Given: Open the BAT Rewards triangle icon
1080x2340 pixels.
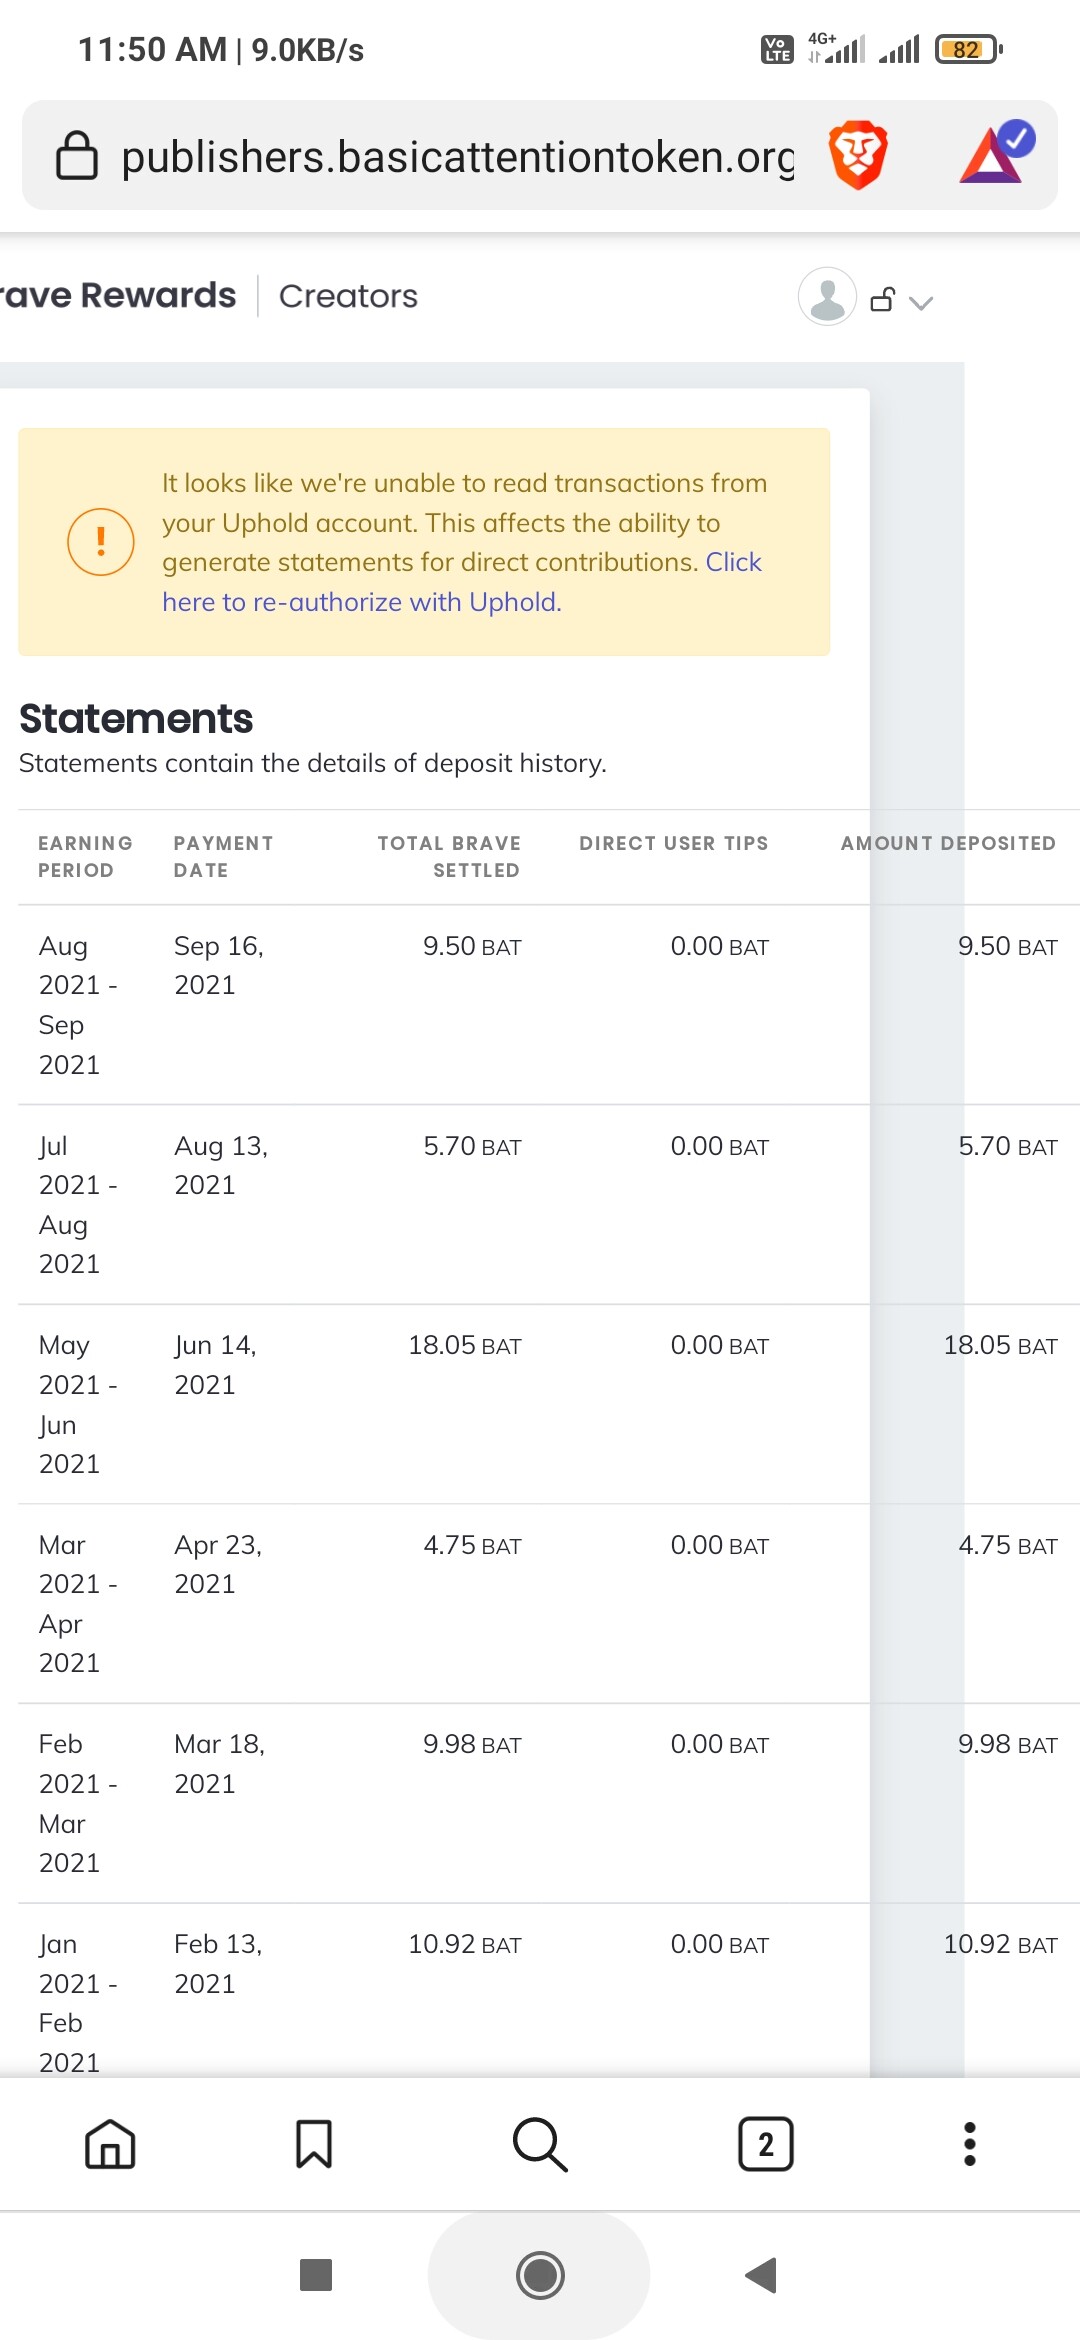Looking at the screenshot, I should coord(995,154).
